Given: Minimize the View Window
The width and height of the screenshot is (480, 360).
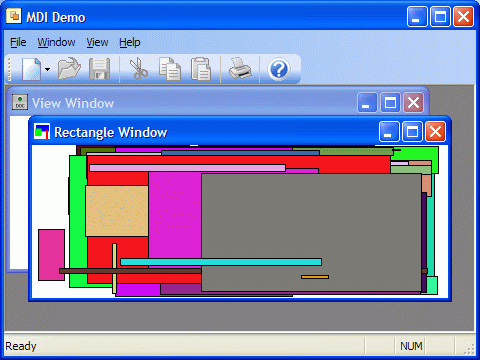Looking at the screenshot, I should 367,103.
